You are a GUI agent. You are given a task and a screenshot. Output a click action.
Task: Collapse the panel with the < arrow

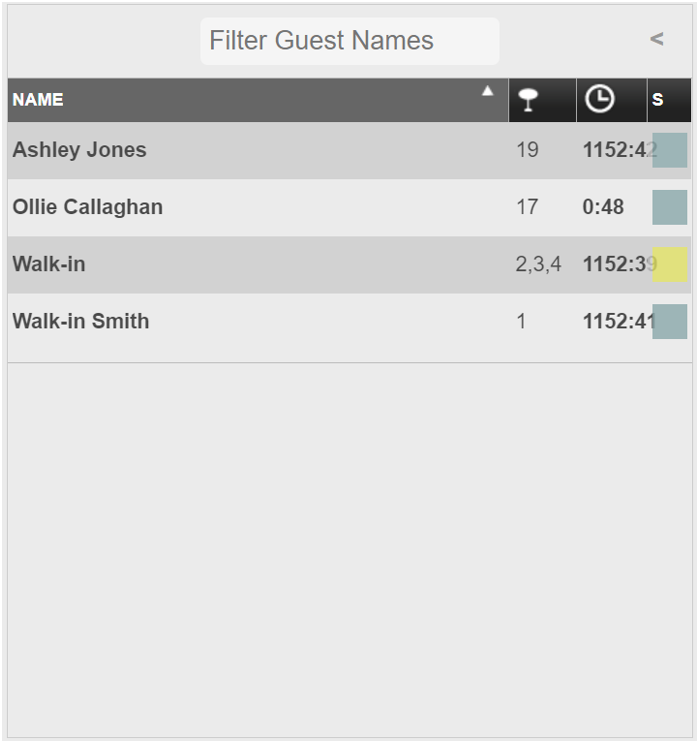click(656, 39)
